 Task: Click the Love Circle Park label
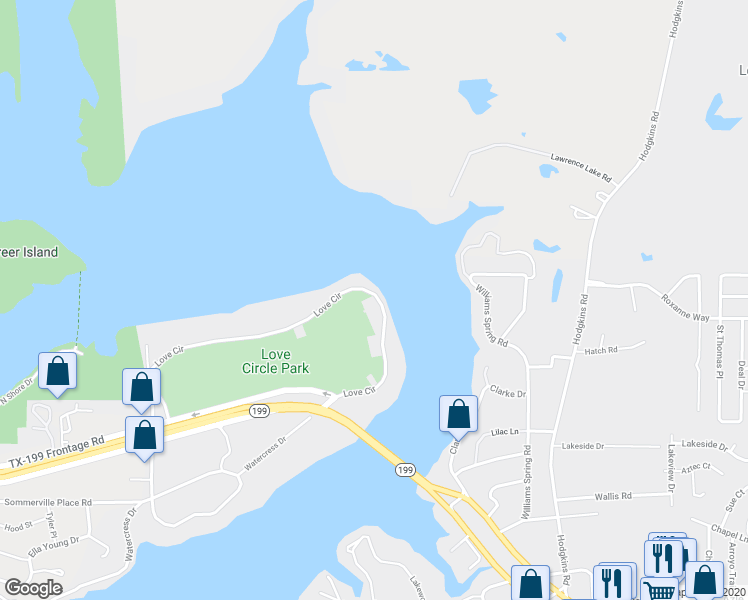pyautogui.click(x=276, y=361)
